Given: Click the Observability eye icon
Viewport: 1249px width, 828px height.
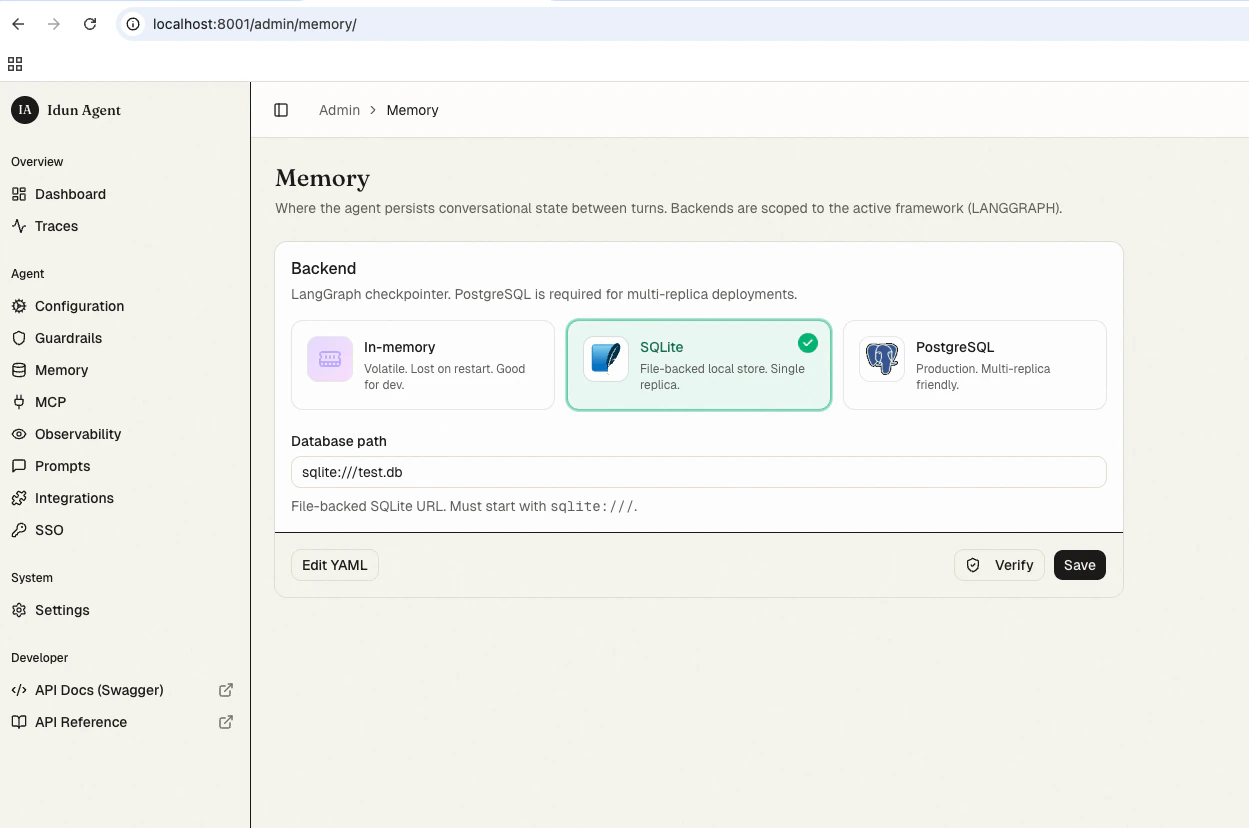Looking at the screenshot, I should (x=19, y=434).
